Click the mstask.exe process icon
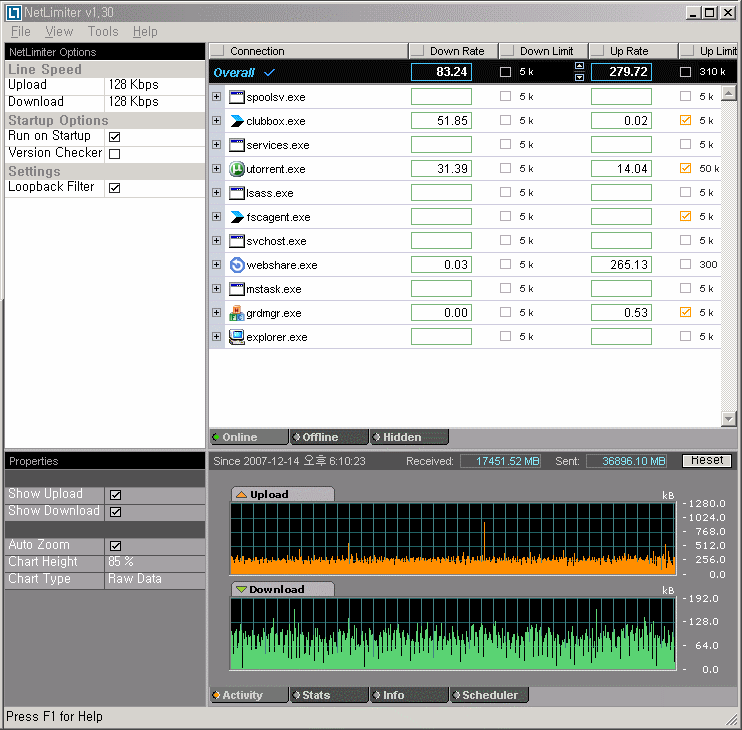 (236, 289)
